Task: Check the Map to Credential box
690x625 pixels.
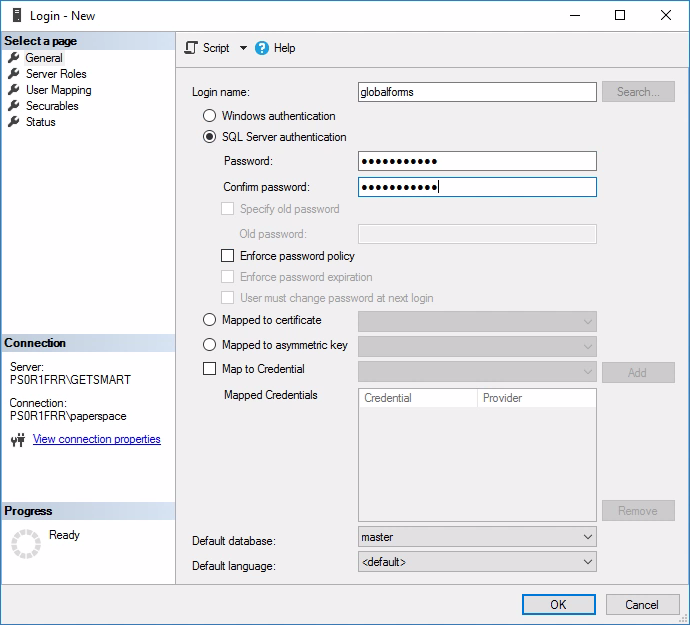Action: tap(210, 369)
